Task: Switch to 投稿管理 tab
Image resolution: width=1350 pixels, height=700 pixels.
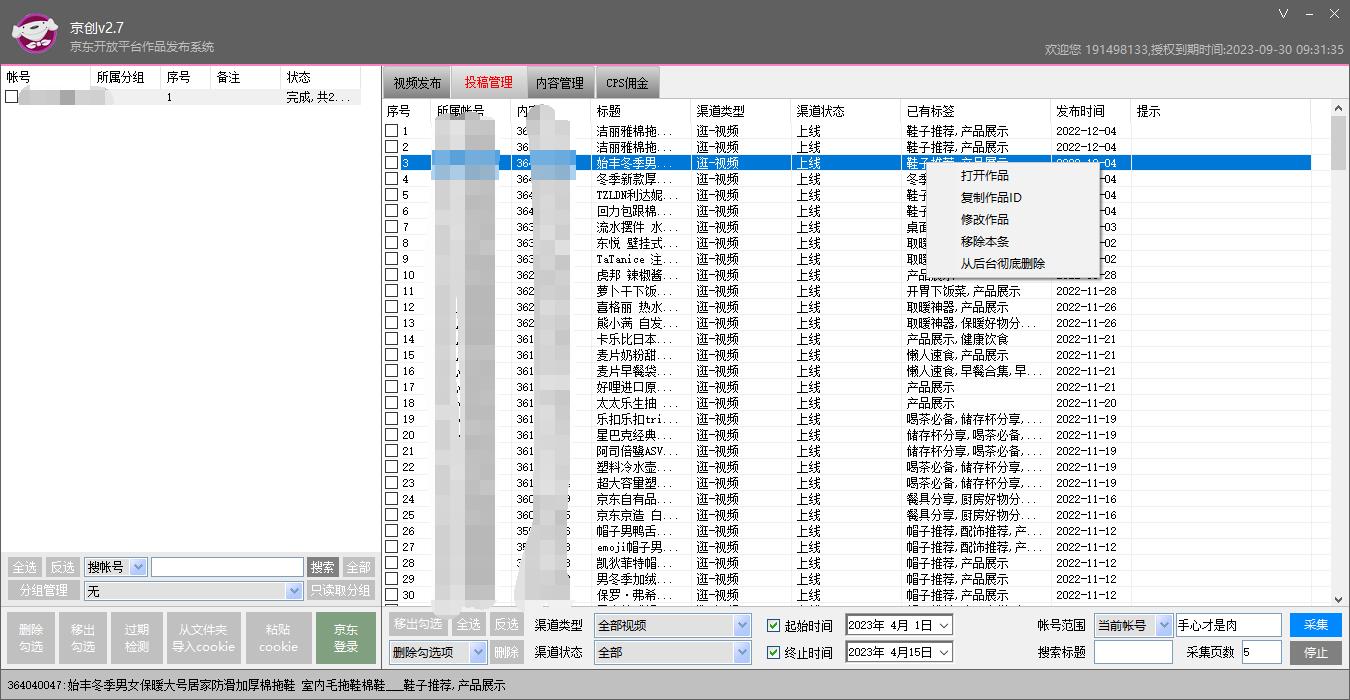Action: coord(488,83)
